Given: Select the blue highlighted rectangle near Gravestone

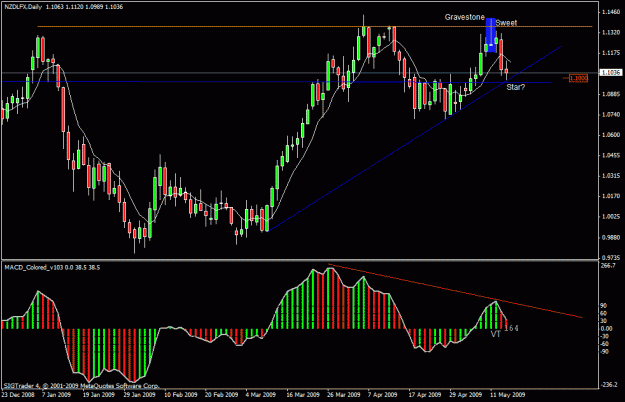Looking at the screenshot, I should coord(491,35).
